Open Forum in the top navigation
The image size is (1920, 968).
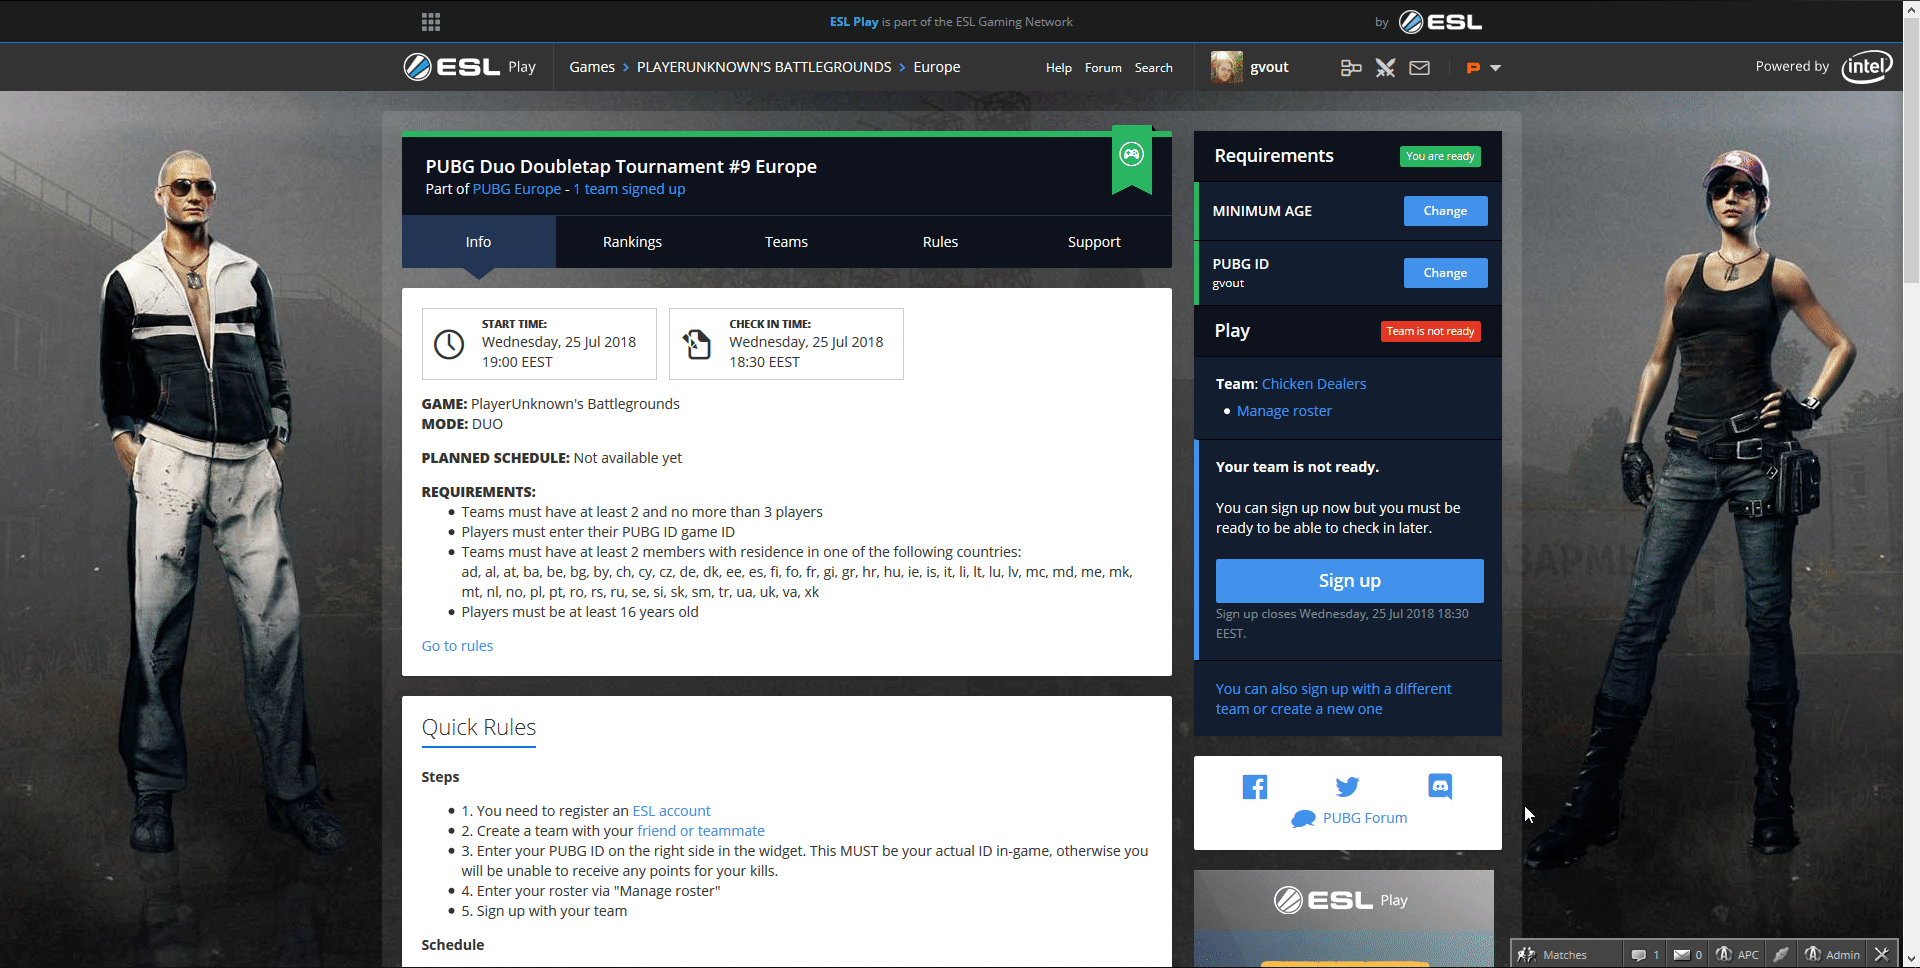pyautogui.click(x=1103, y=68)
